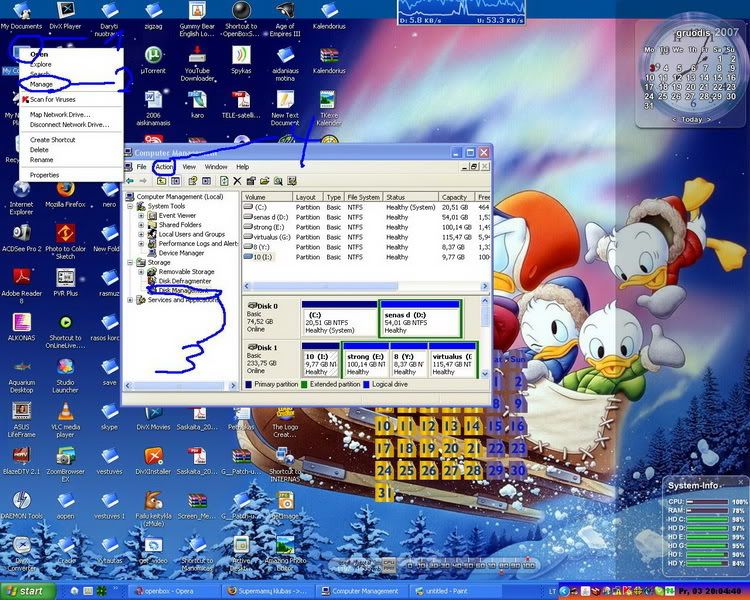Click the Forward arrow in Computer Management toolbar
750x600 pixels.
(x=143, y=181)
